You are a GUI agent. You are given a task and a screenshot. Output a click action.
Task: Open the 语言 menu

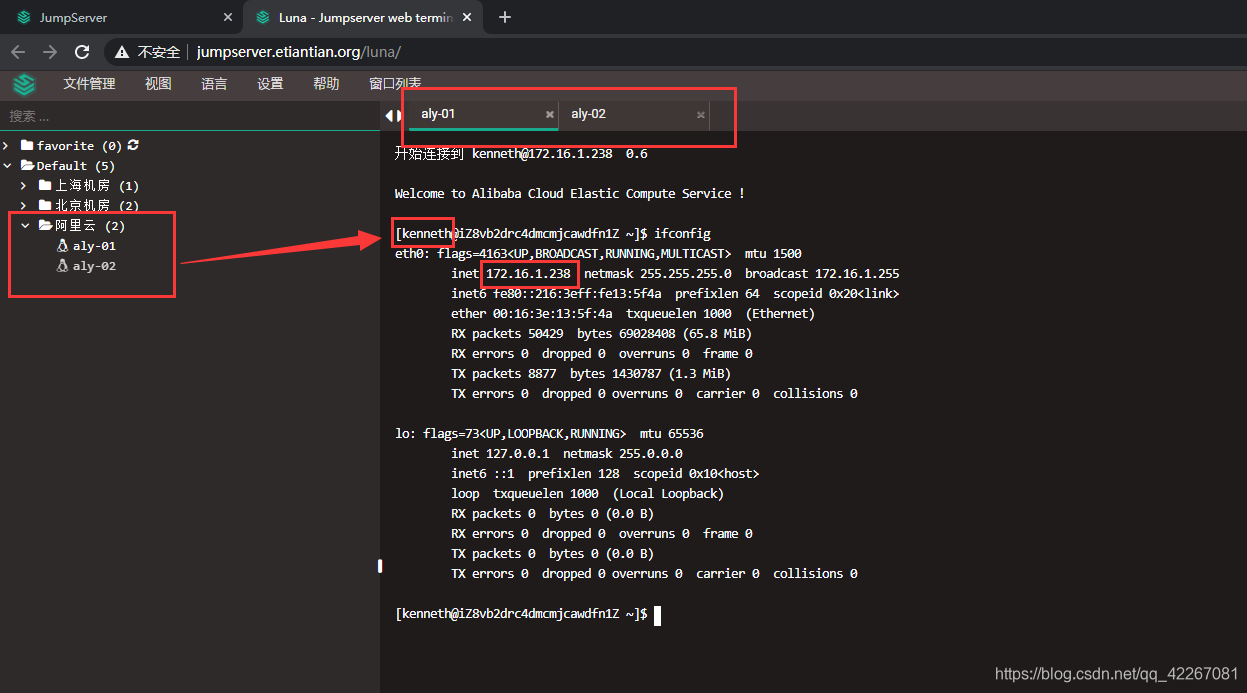click(x=214, y=84)
